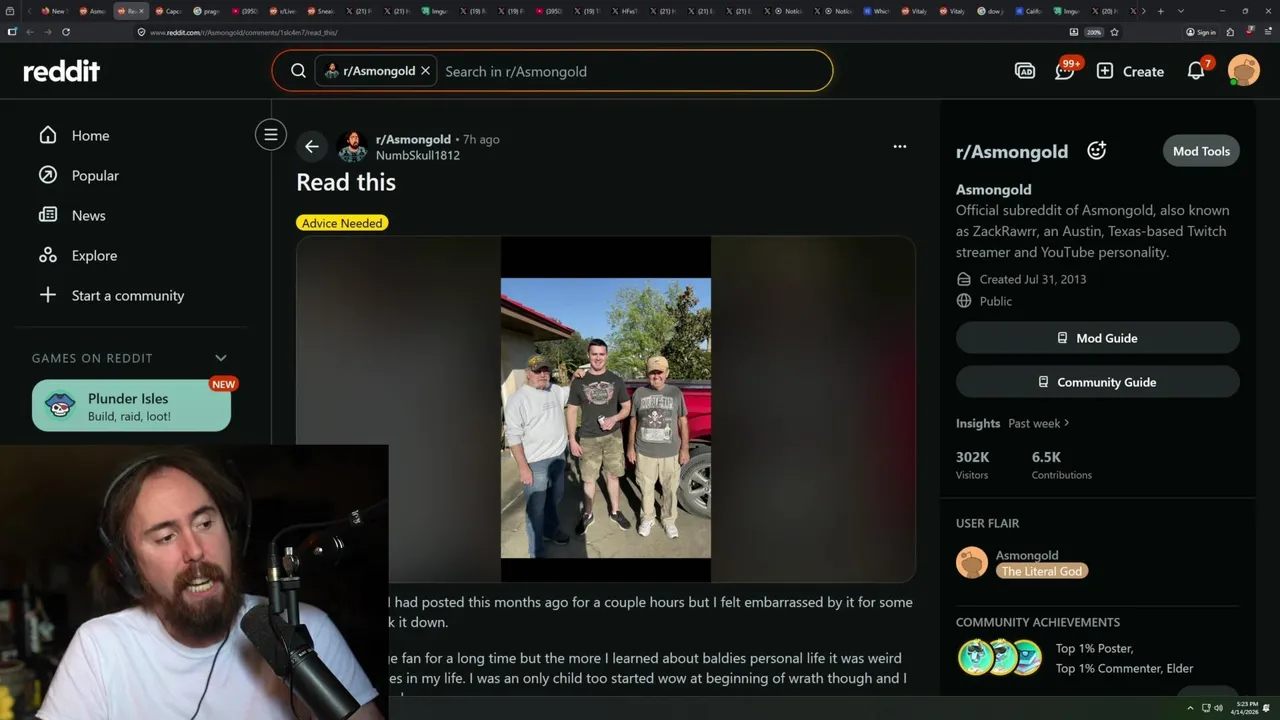List all tabs dropdown

click(x=1181, y=11)
